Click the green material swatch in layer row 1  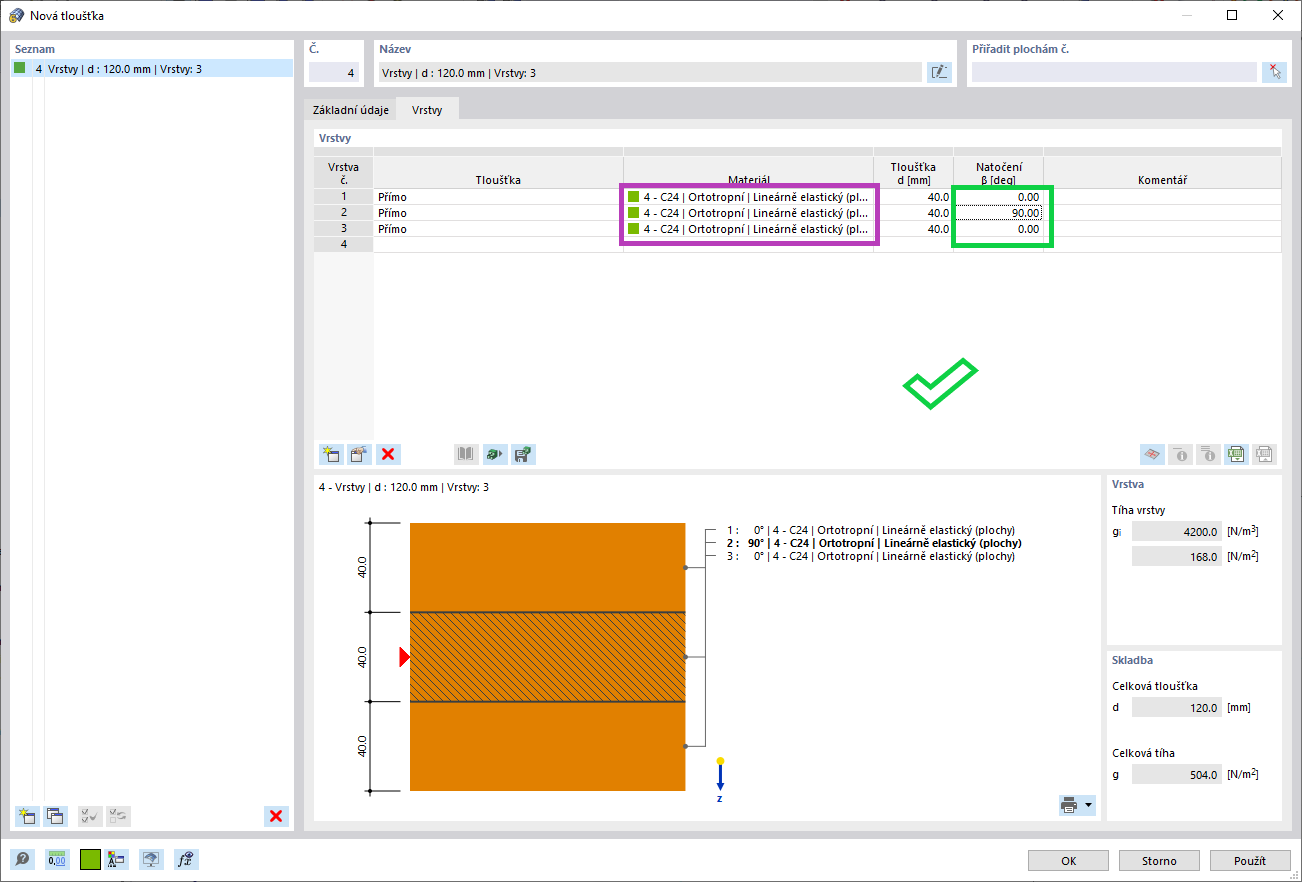tap(633, 197)
